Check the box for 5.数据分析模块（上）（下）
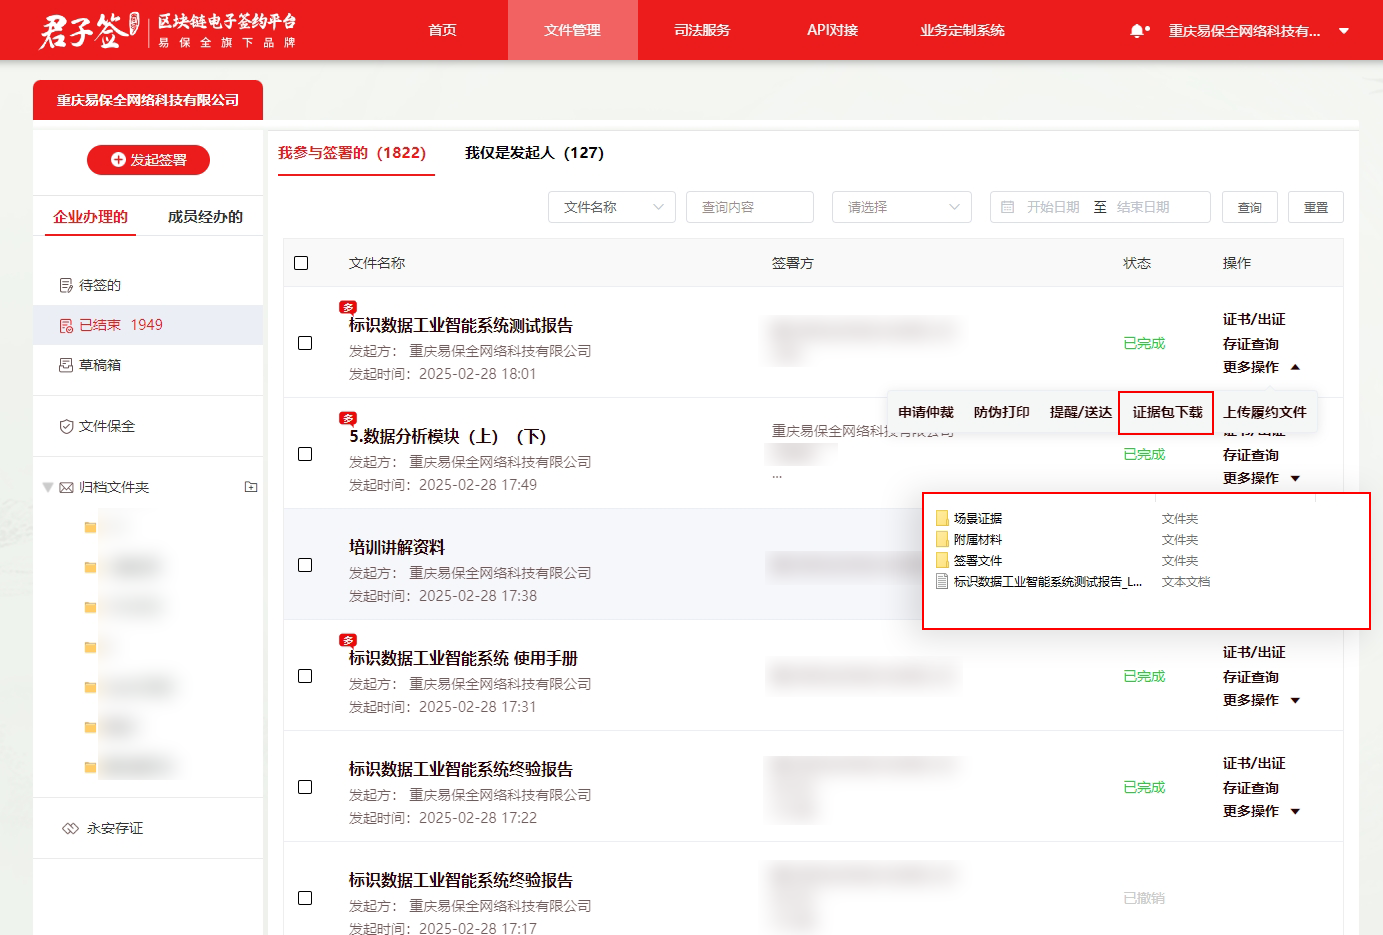The width and height of the screenshot is (1383, 935). click(305, 454)
